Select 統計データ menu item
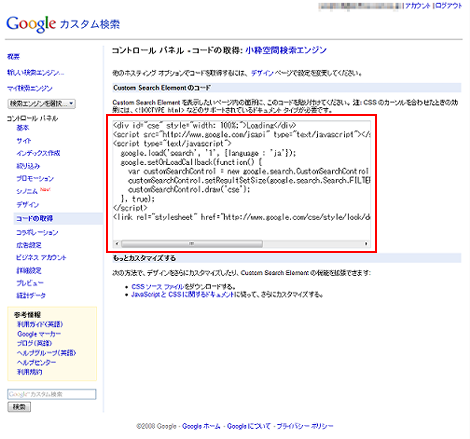This screenshot has height=439, width=470. (31, 295)
